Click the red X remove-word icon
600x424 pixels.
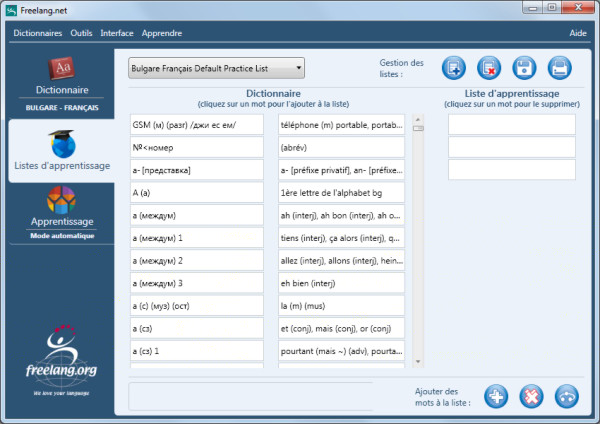[x=531, y=396]
